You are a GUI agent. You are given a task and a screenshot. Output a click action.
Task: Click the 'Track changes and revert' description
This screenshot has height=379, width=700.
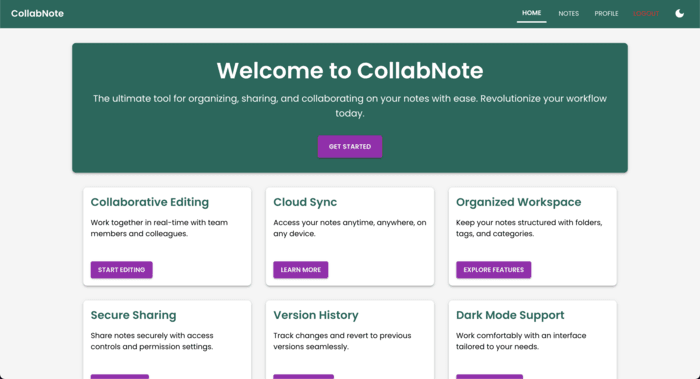pos(342,341)
